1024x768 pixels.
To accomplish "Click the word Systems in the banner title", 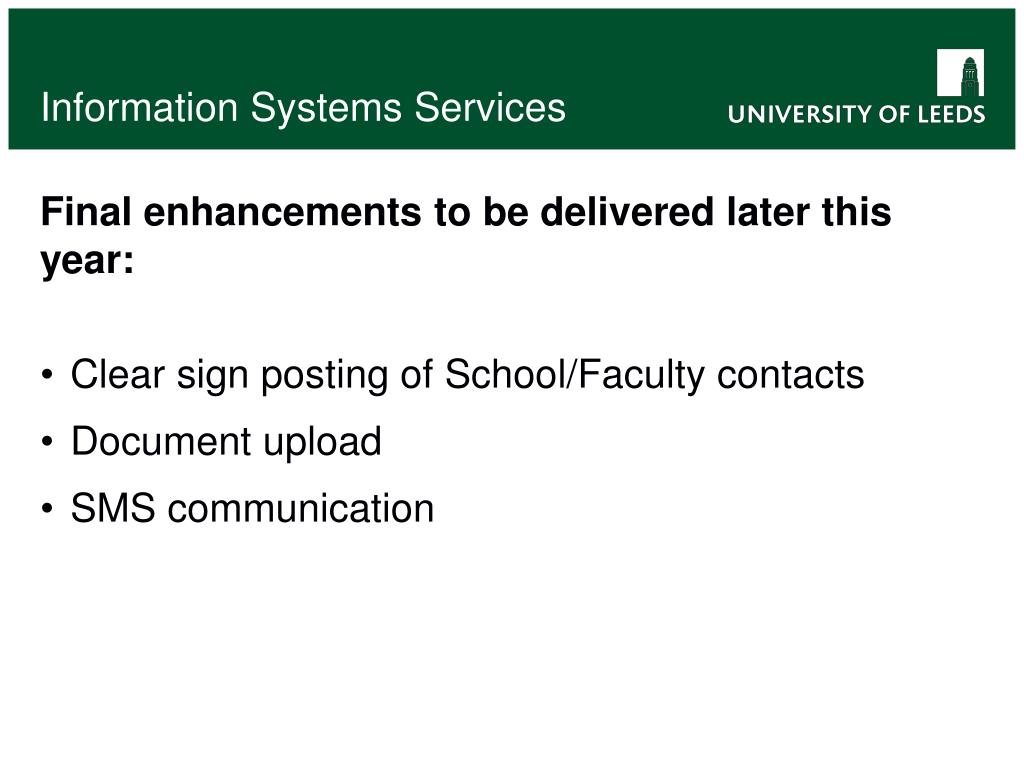I will point(326,108).
